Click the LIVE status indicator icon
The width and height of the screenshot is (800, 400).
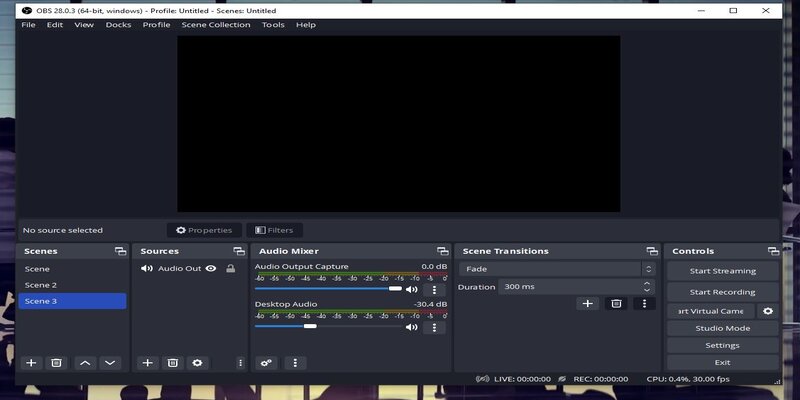click(482, 379)
